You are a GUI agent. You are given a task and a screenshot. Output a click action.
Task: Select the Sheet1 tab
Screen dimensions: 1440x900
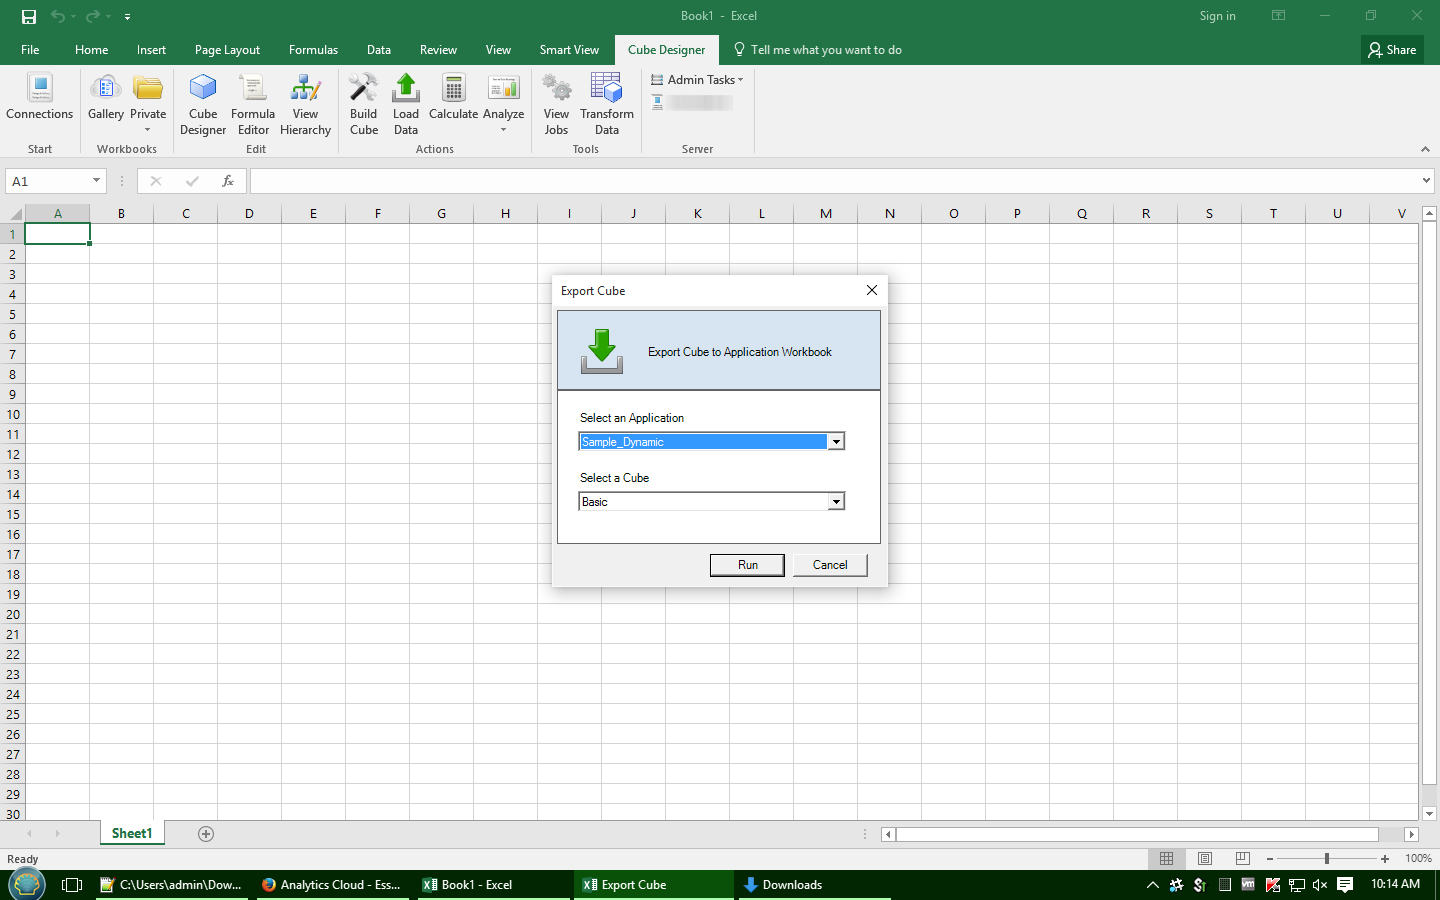pos(132,834)
